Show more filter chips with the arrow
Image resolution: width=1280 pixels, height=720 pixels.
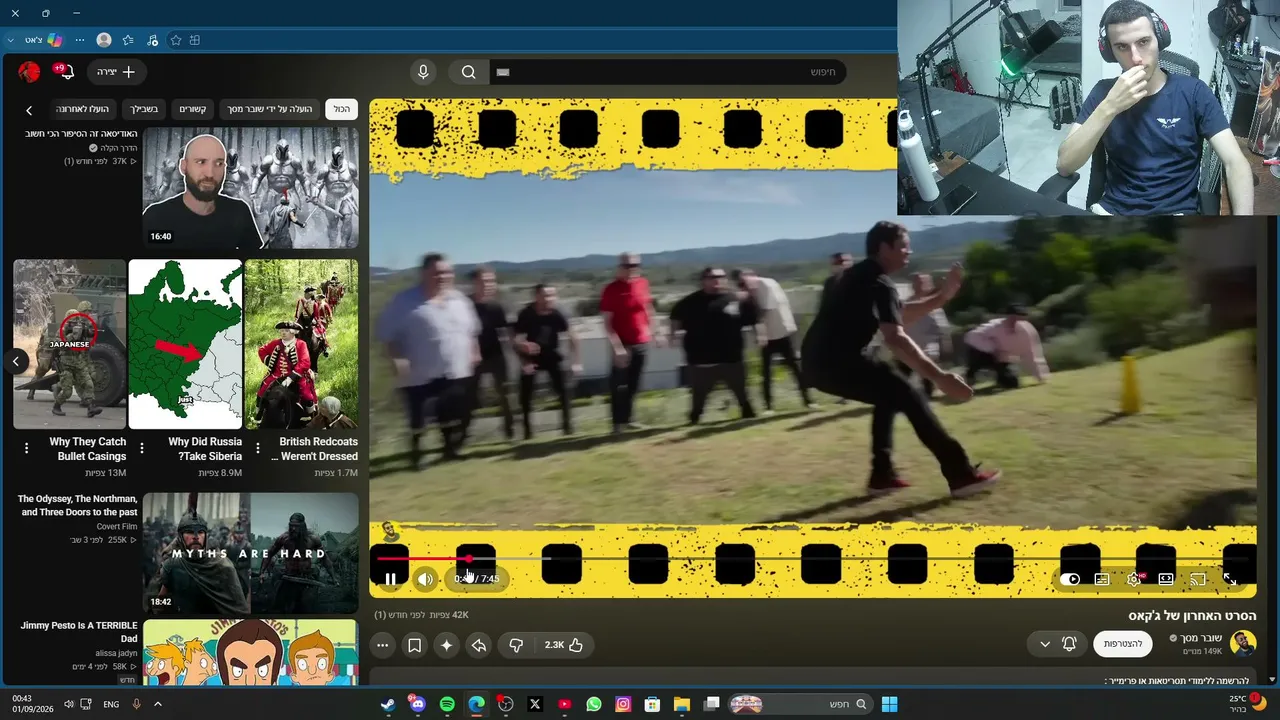tap(29, 110)
